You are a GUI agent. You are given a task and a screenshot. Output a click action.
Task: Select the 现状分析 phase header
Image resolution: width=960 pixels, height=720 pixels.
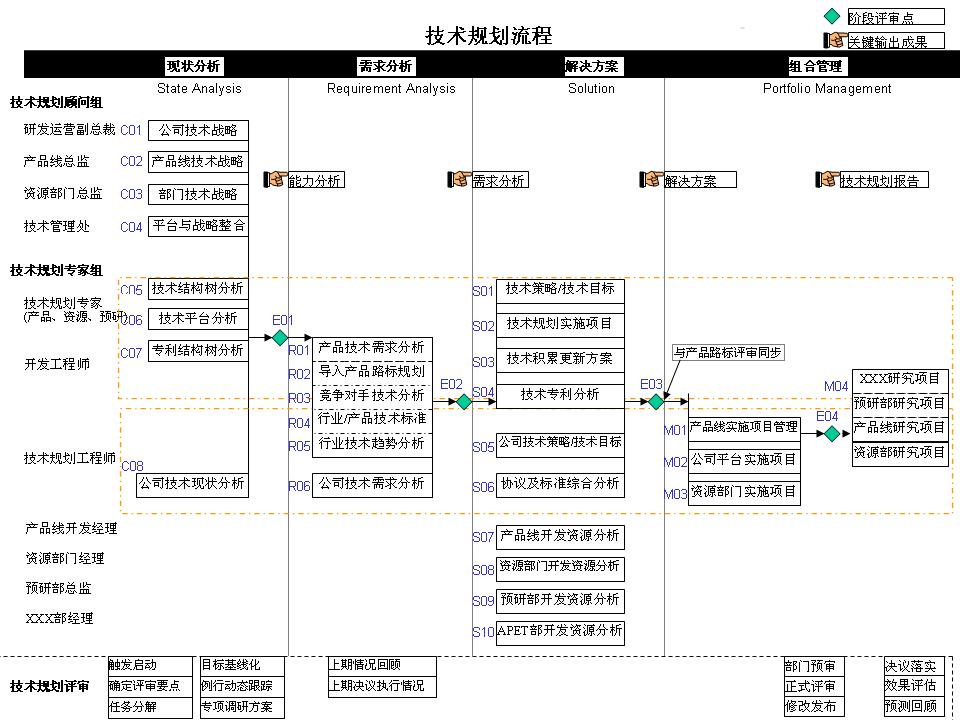[x=193, y=66]
